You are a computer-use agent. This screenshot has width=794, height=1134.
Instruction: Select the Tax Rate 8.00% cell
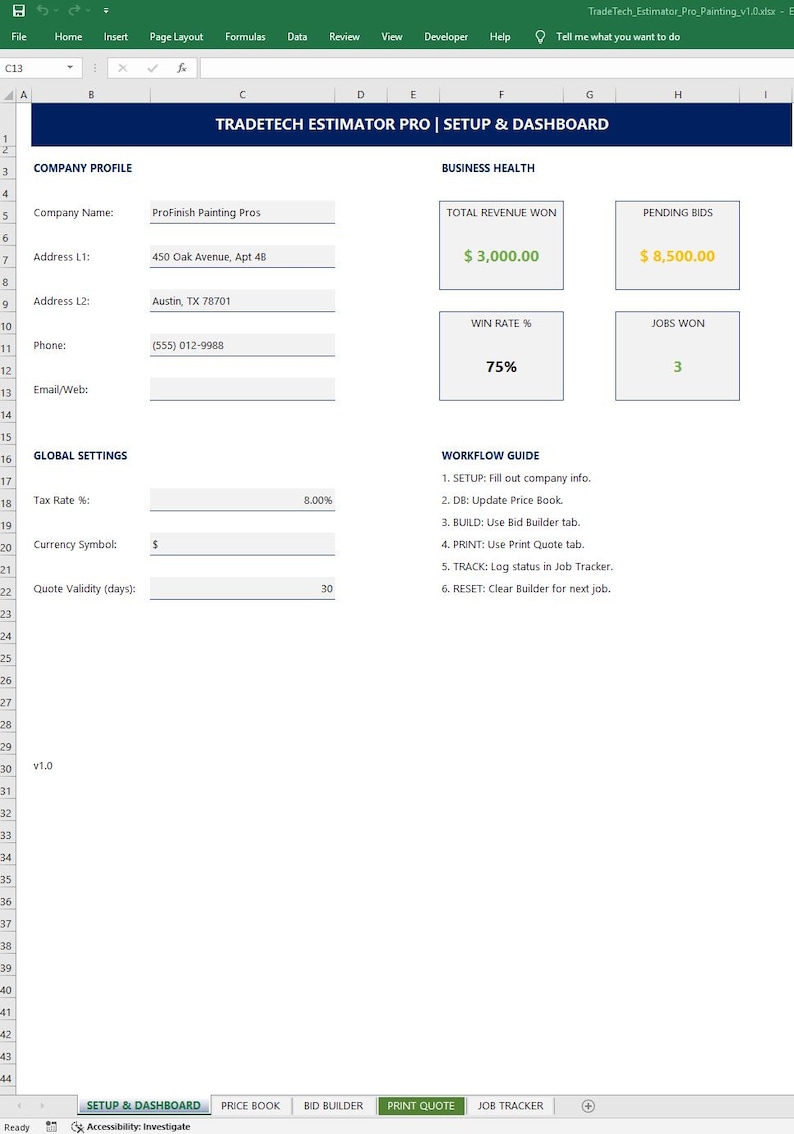pos(242,500)
